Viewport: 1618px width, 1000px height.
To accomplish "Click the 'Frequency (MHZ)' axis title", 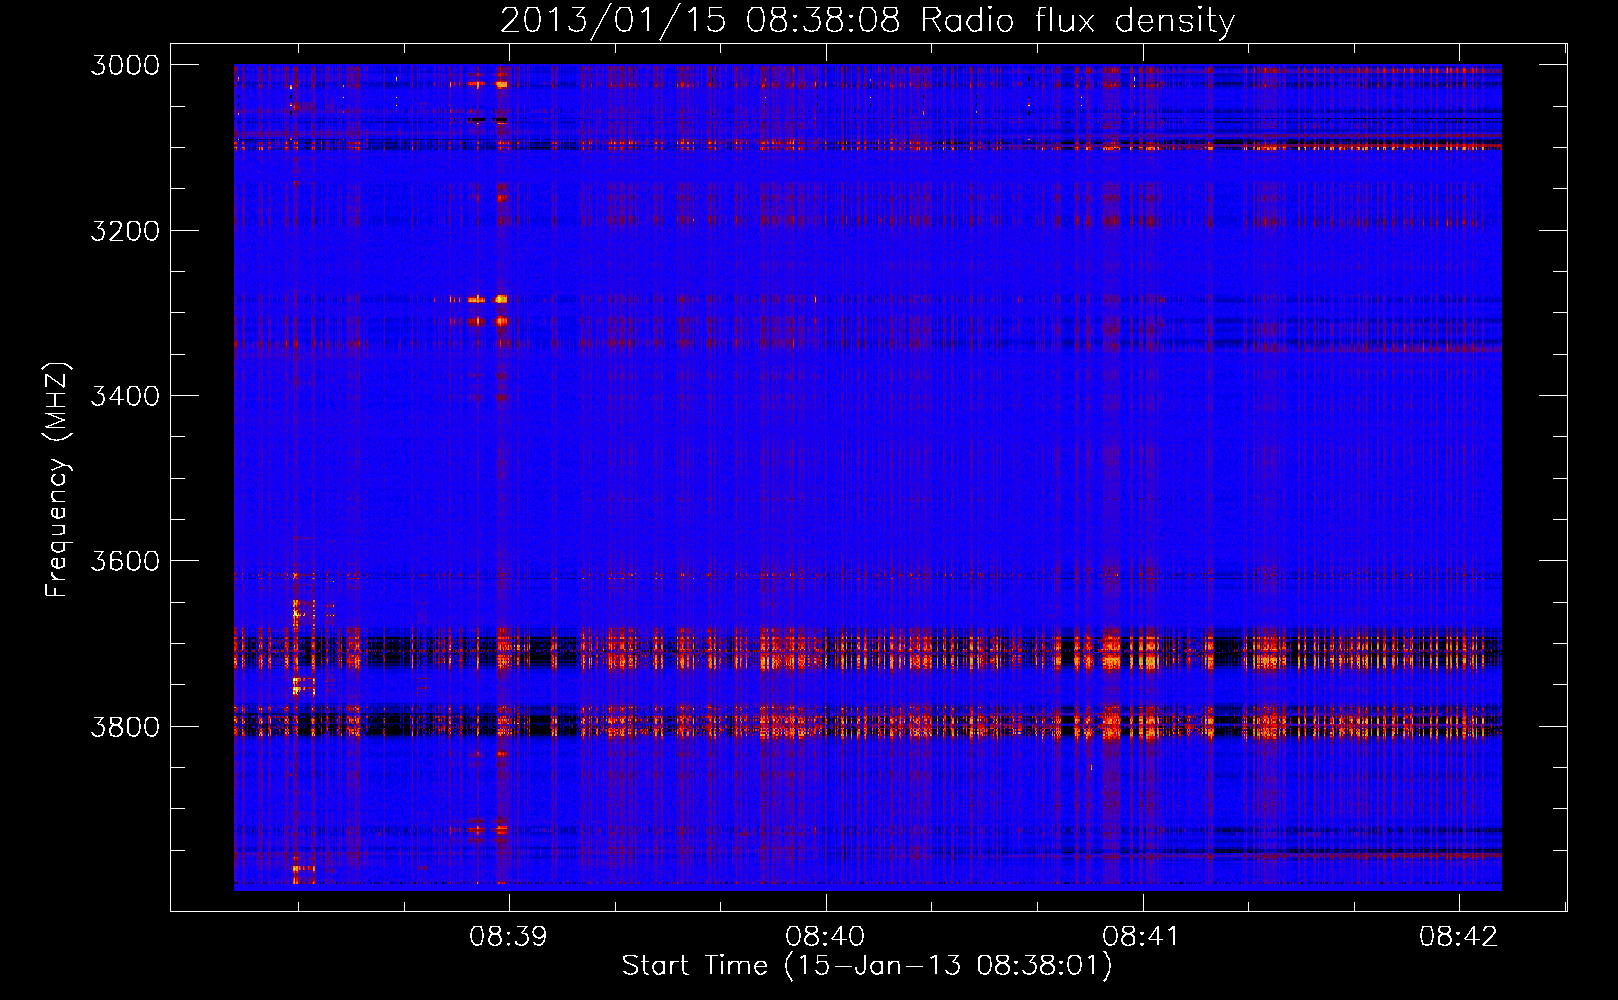I will [x=57, y=479].
